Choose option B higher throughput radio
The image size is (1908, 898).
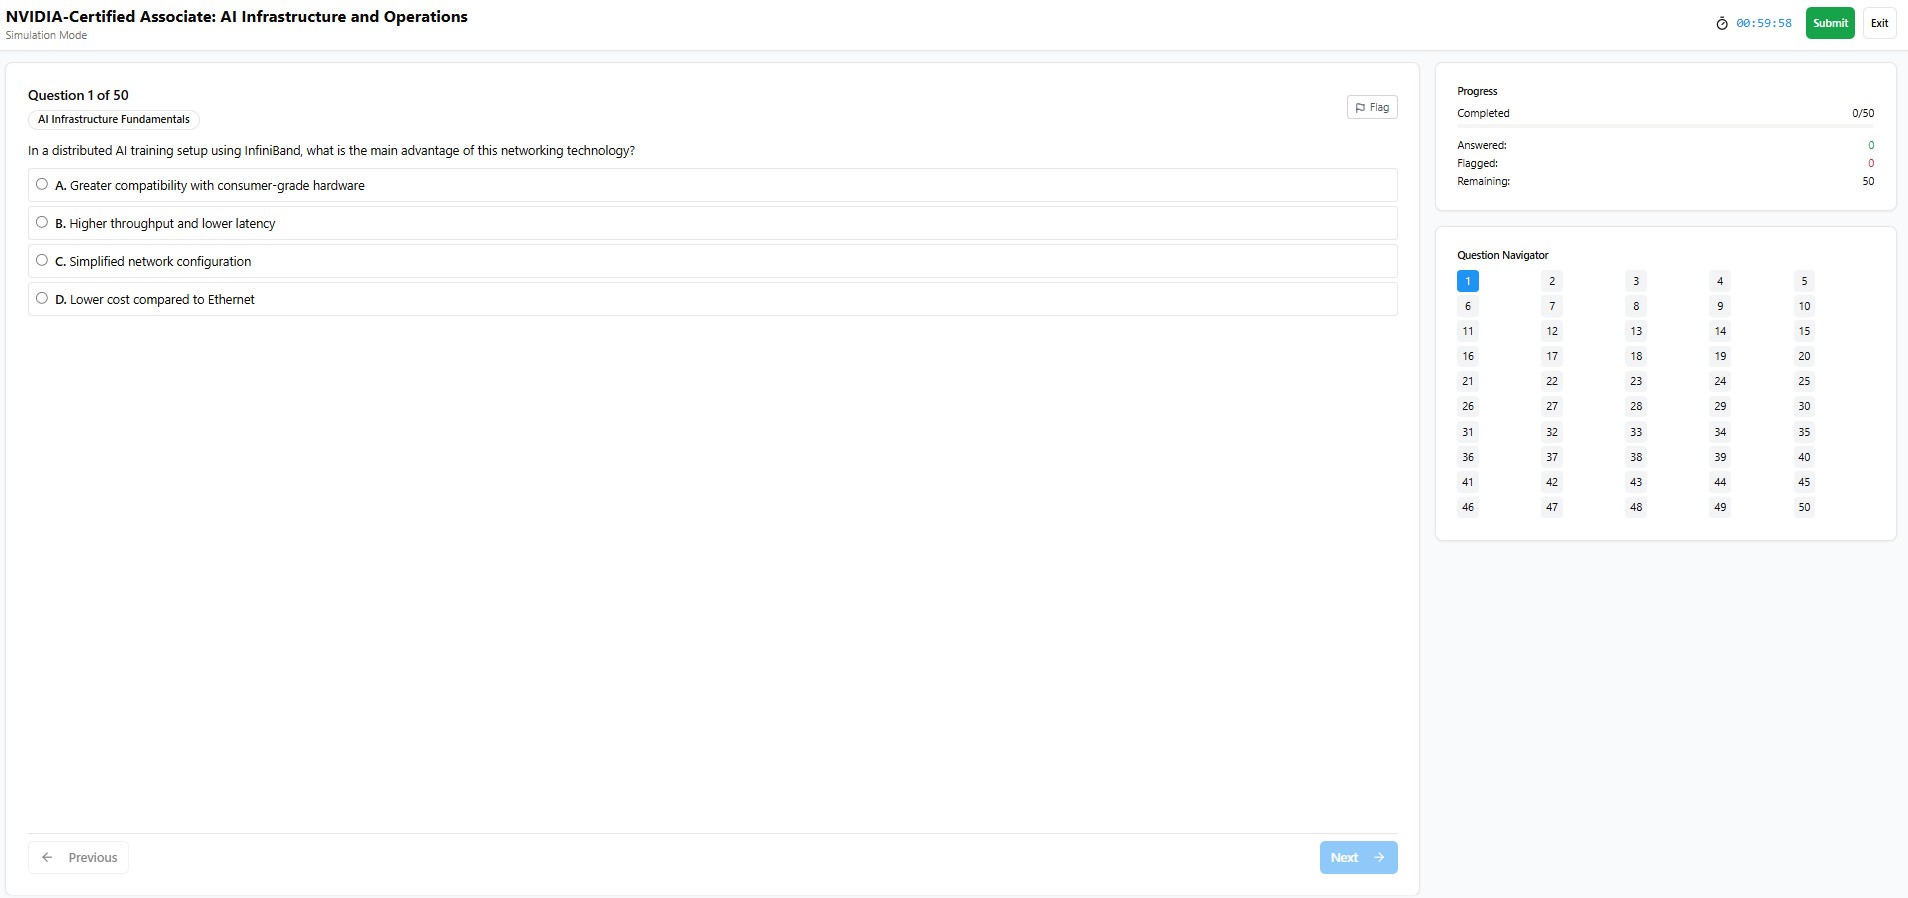(42, 222)
